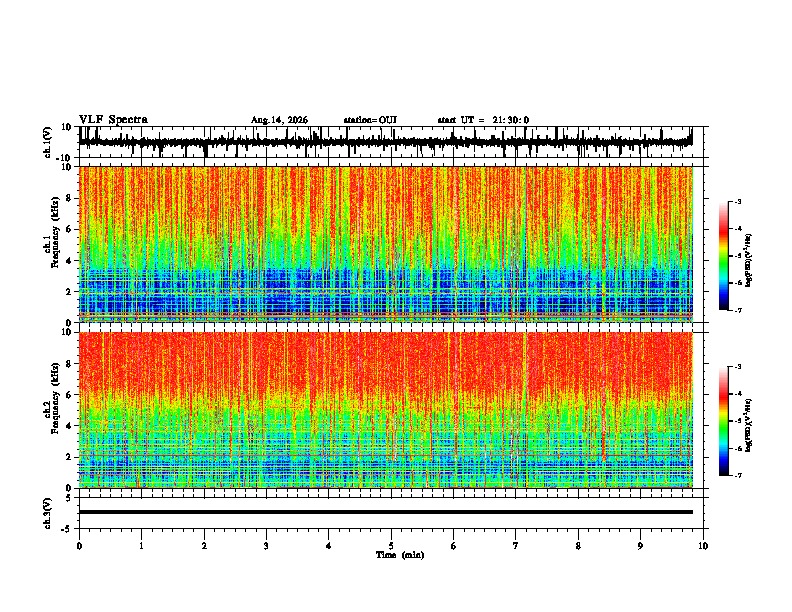Select the "start UT = 21:30: 0" text
Image resolution: width=792 pixels, height=612 pixels.
(483, 120)
